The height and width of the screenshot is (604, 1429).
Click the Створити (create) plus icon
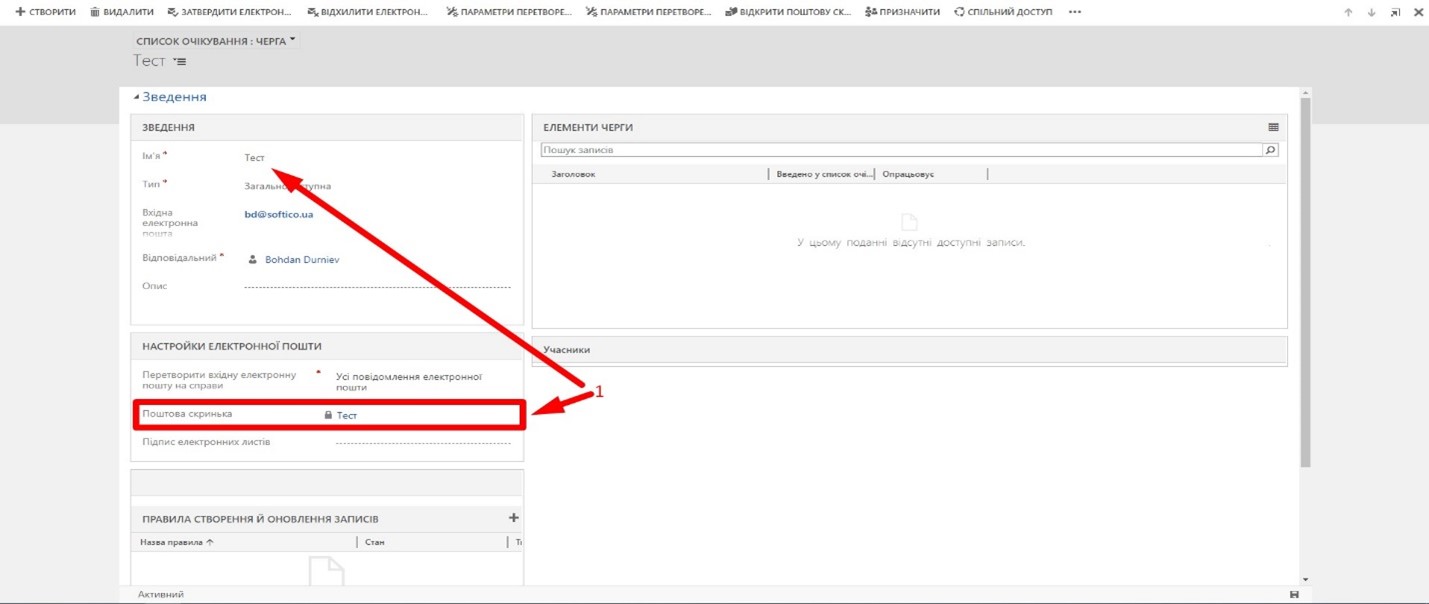click(19, 12)
